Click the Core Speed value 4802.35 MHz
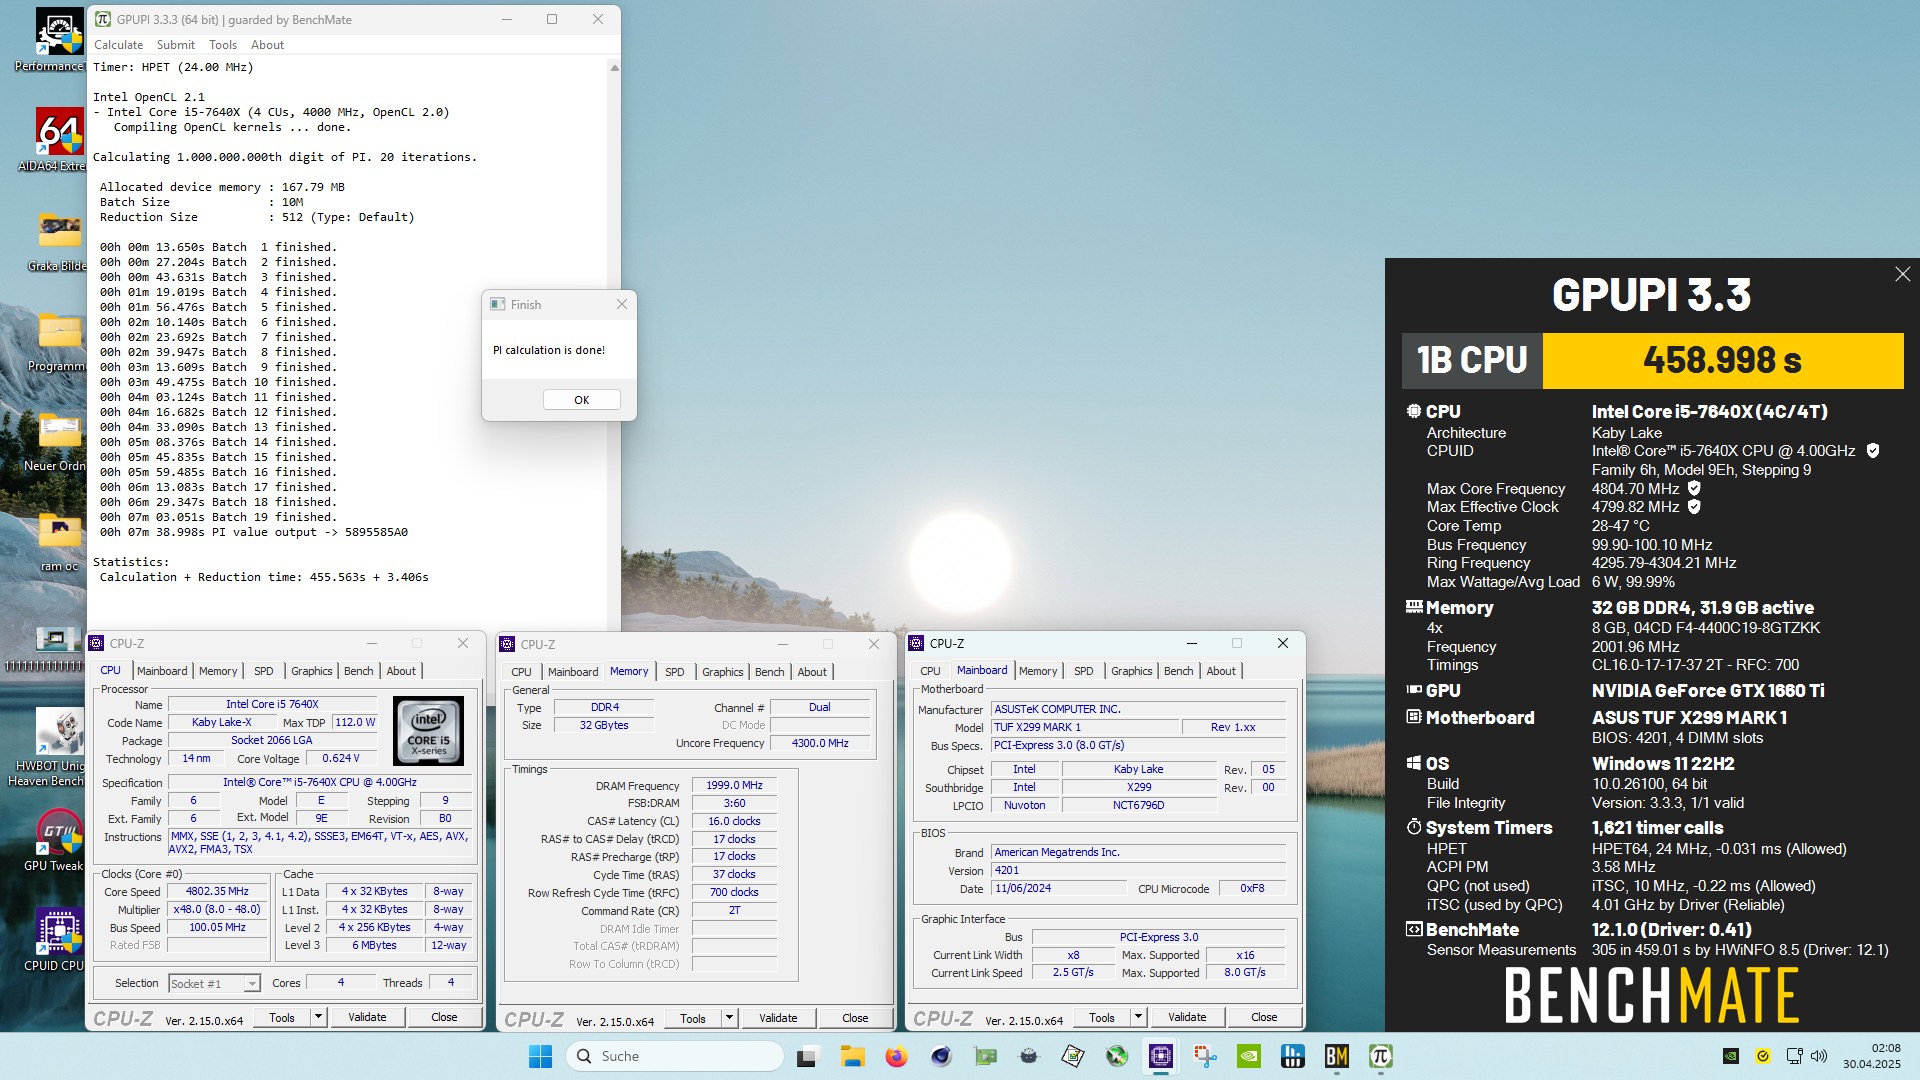This screenshot has height=1080, width=1920. coord(217,891)
